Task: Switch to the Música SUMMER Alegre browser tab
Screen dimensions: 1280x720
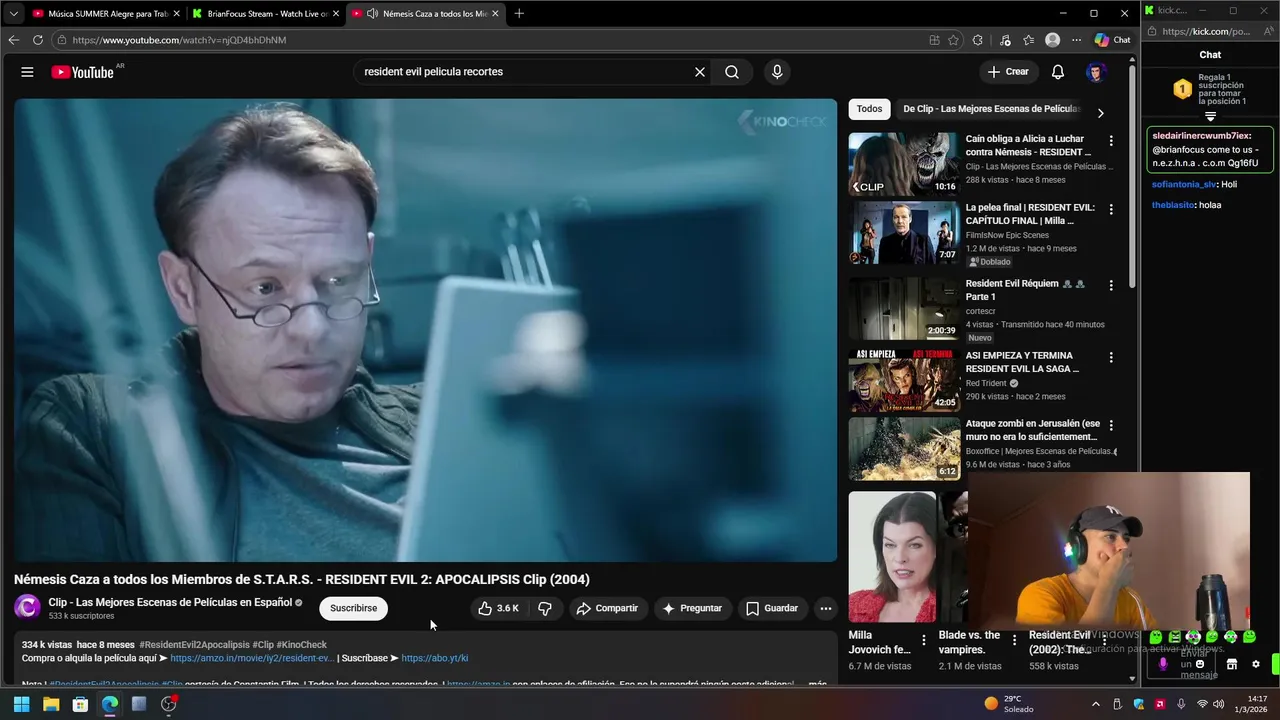Action: click(107, 13)
